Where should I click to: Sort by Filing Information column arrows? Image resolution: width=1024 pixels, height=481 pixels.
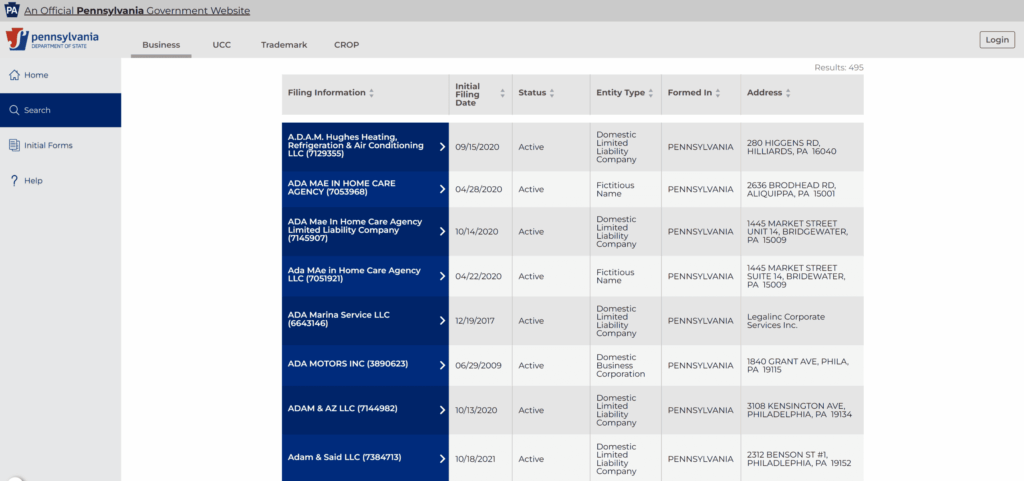click(x=372, y=93)
